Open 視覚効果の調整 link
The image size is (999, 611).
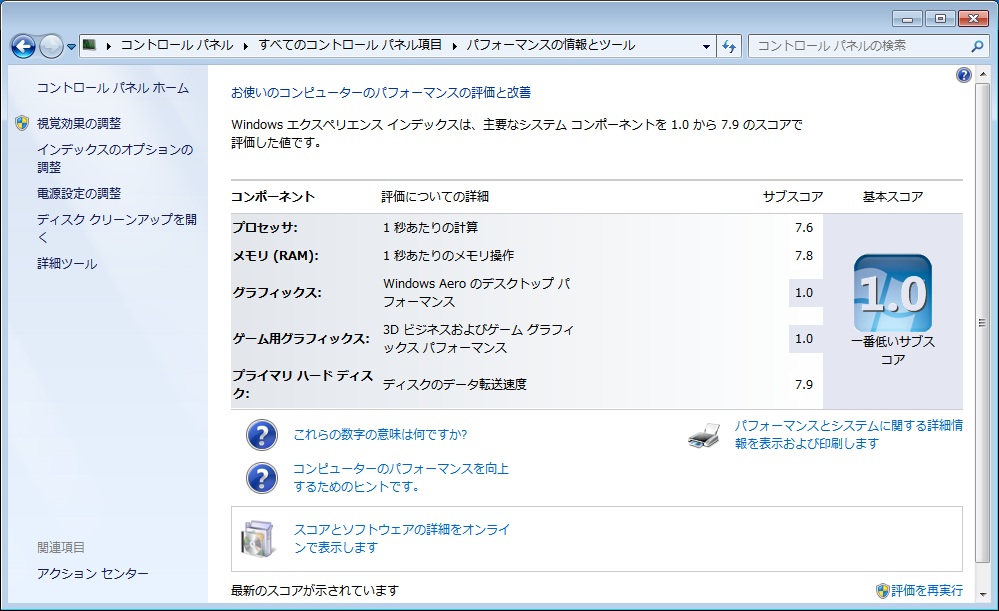[79, 123]
